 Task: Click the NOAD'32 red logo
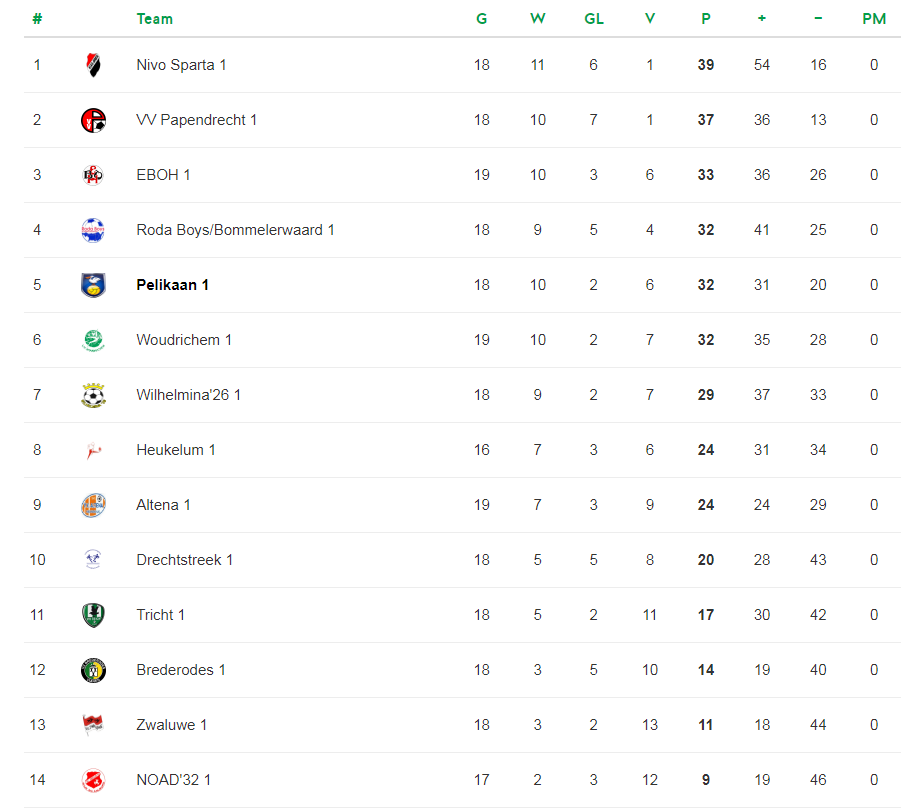[x=93, y=781]
